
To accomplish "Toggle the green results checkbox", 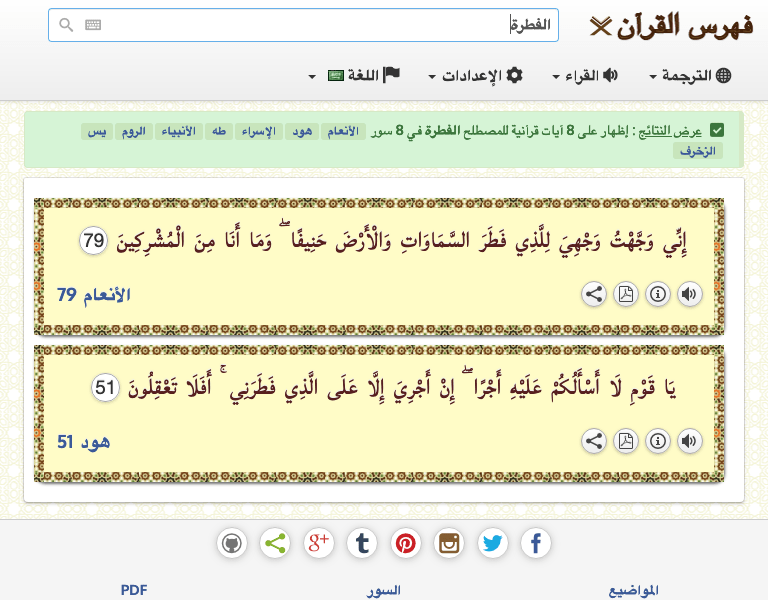I will pos(717,131).
